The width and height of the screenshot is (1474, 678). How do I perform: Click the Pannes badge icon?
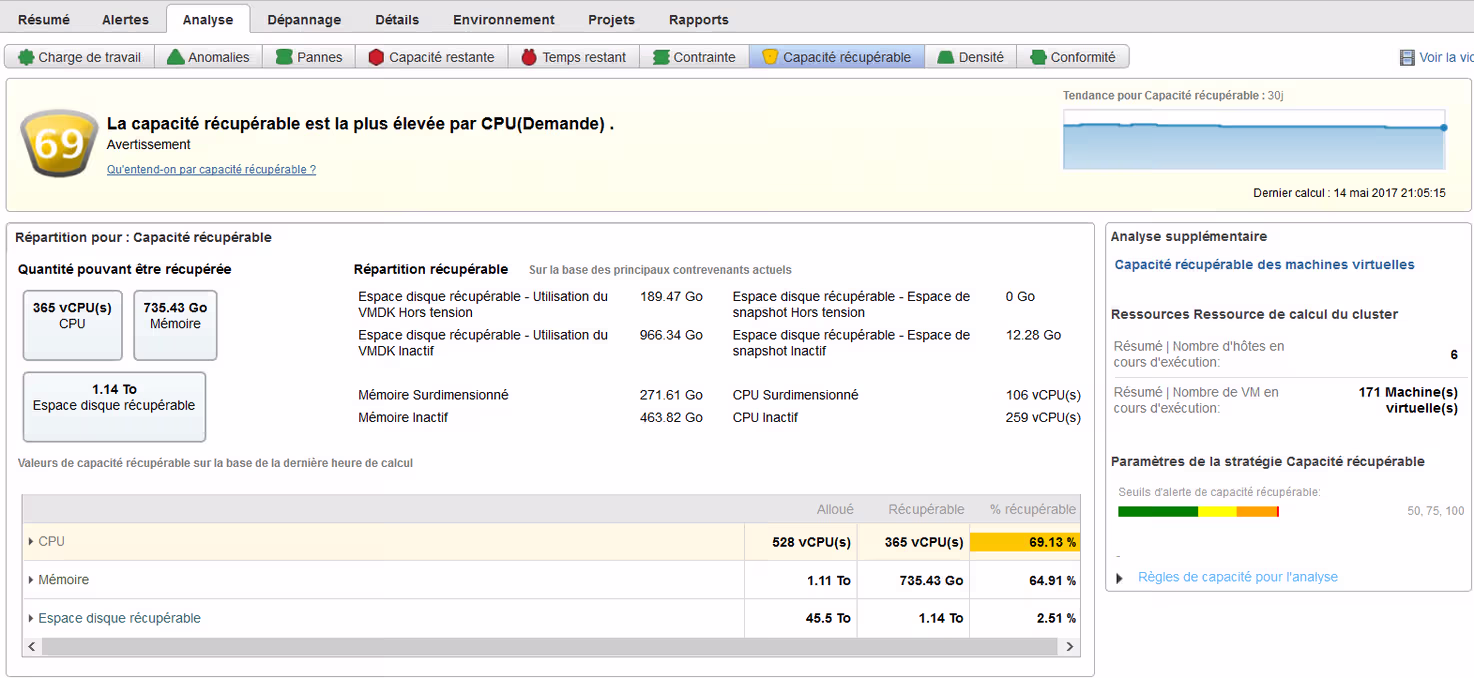284,57
